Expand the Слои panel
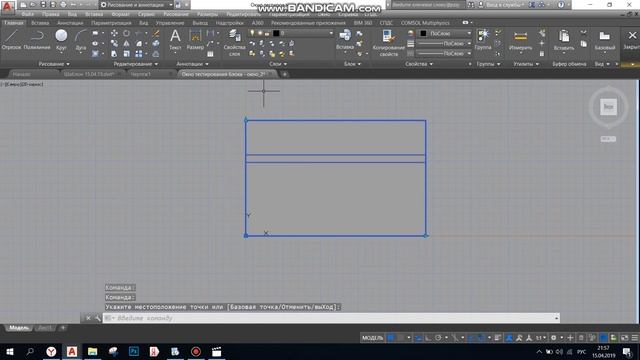640x360 pixels. pyautogui.click(x=278, y=64)
